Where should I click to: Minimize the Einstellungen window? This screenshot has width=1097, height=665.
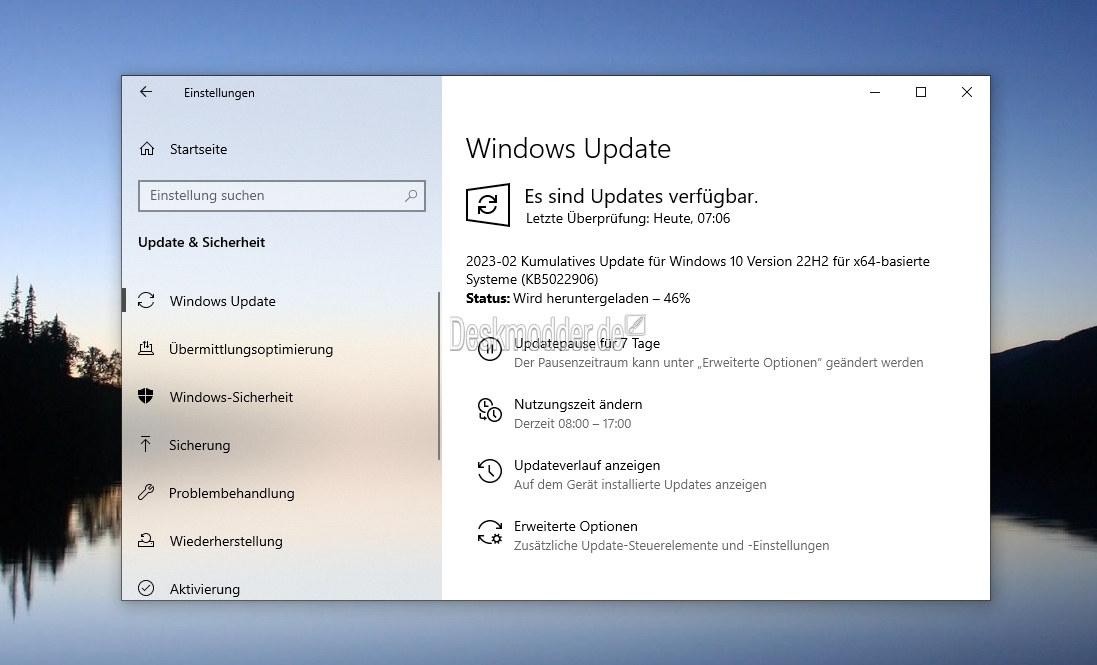(x=875, y=92)
